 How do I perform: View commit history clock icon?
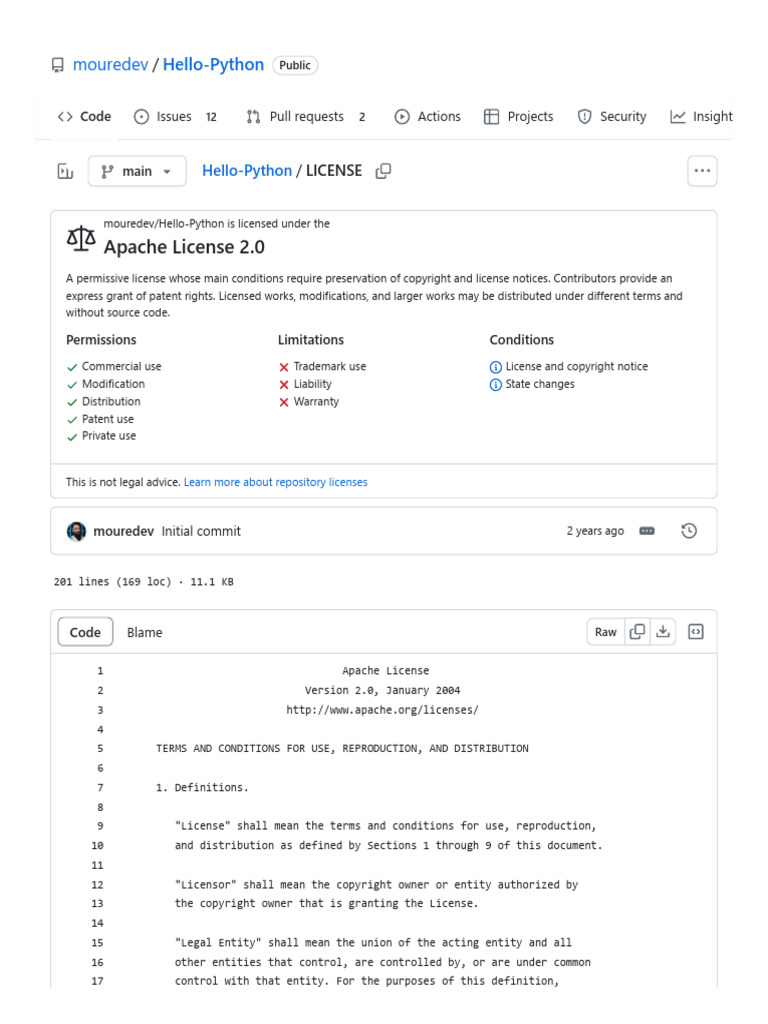pyautogui.click(x=689, y=531)
